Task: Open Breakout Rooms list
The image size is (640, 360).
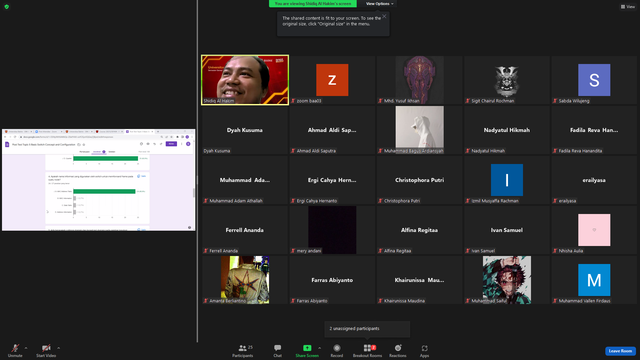Action: click(x=367, y=350)
